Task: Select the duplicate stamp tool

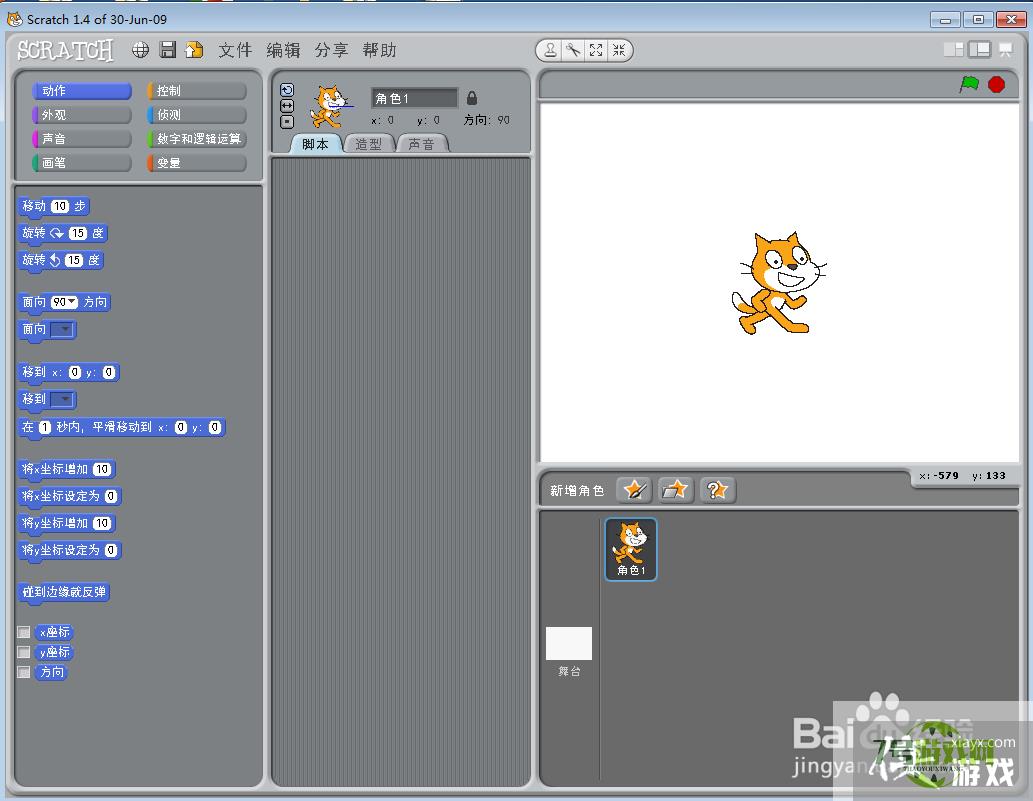Action: (550, 50)
